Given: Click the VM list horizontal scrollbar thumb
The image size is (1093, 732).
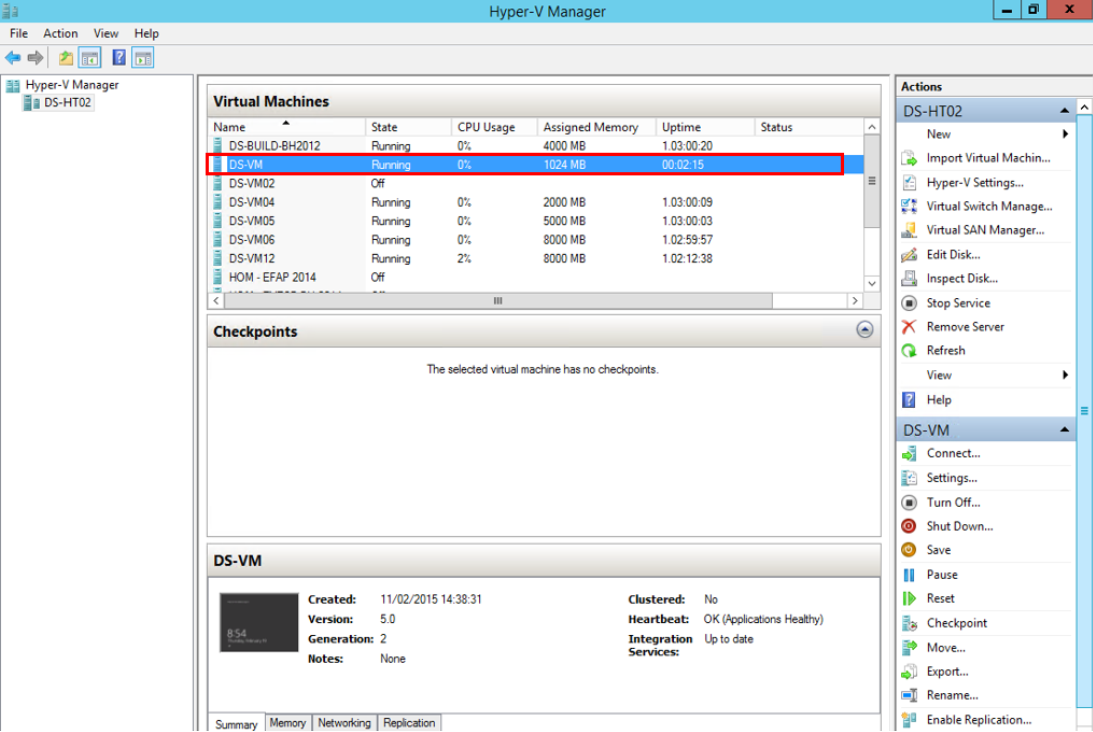Looking at the screenshot, I should point(498,300).
